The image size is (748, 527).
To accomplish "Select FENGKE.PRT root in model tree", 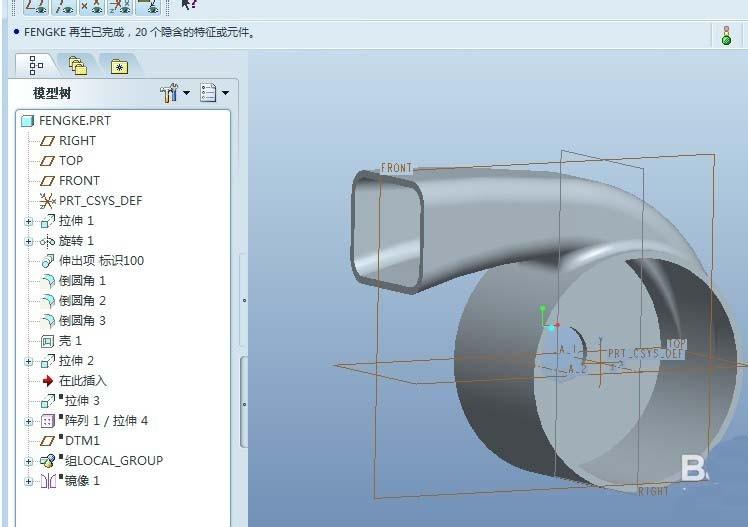I will coord(74,121).
